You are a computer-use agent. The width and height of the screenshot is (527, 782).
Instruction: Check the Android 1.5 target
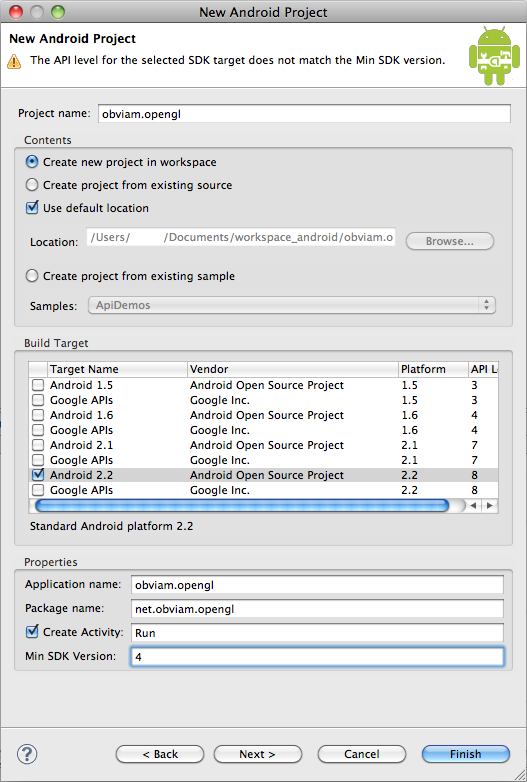click(38, 385)
